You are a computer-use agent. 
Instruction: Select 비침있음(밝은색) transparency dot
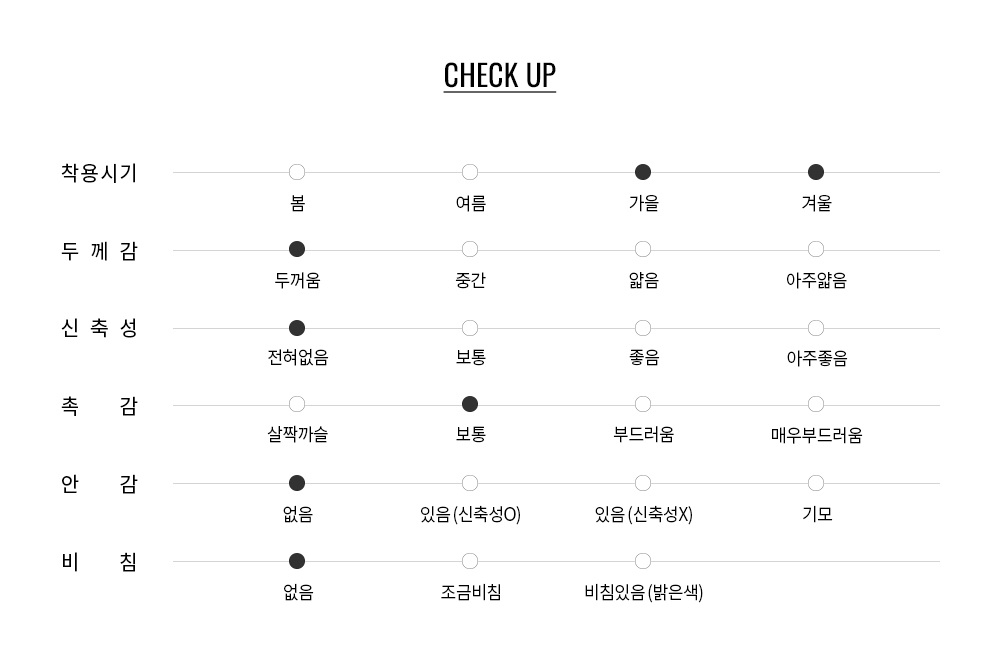pyautogui.click(x=643, y=561)
